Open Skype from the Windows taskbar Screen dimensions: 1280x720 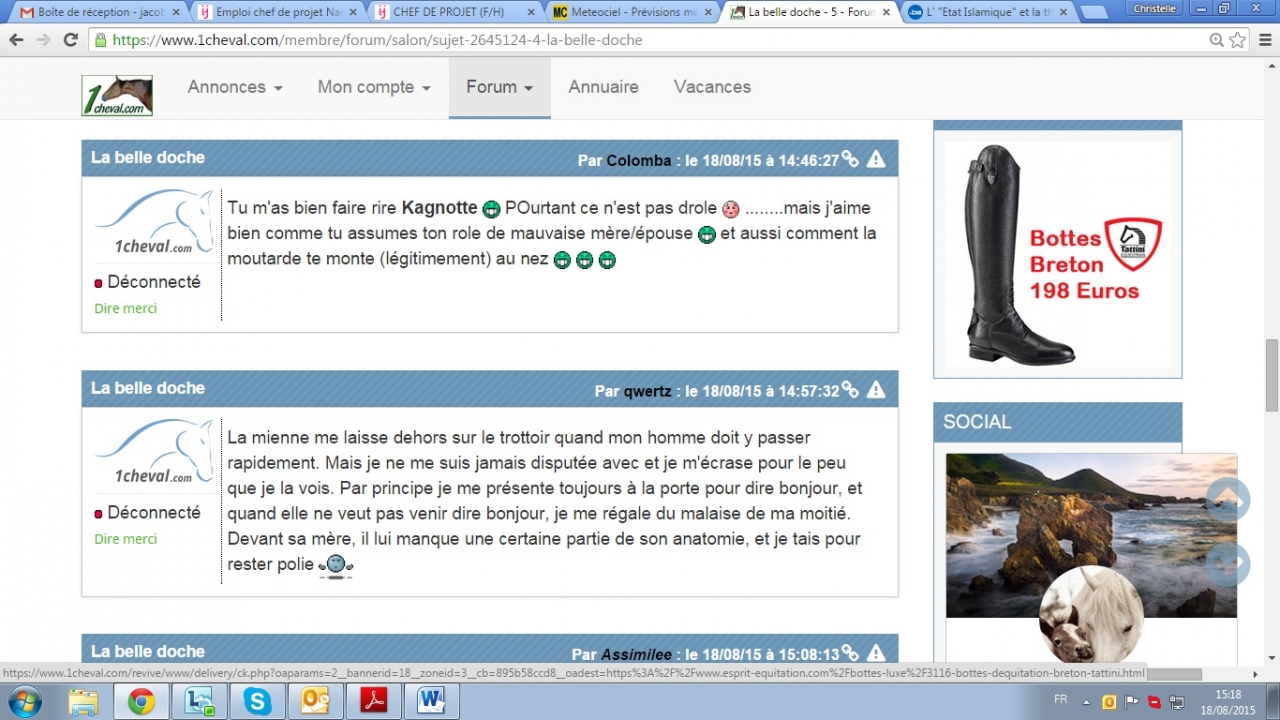tap(257, 702)
